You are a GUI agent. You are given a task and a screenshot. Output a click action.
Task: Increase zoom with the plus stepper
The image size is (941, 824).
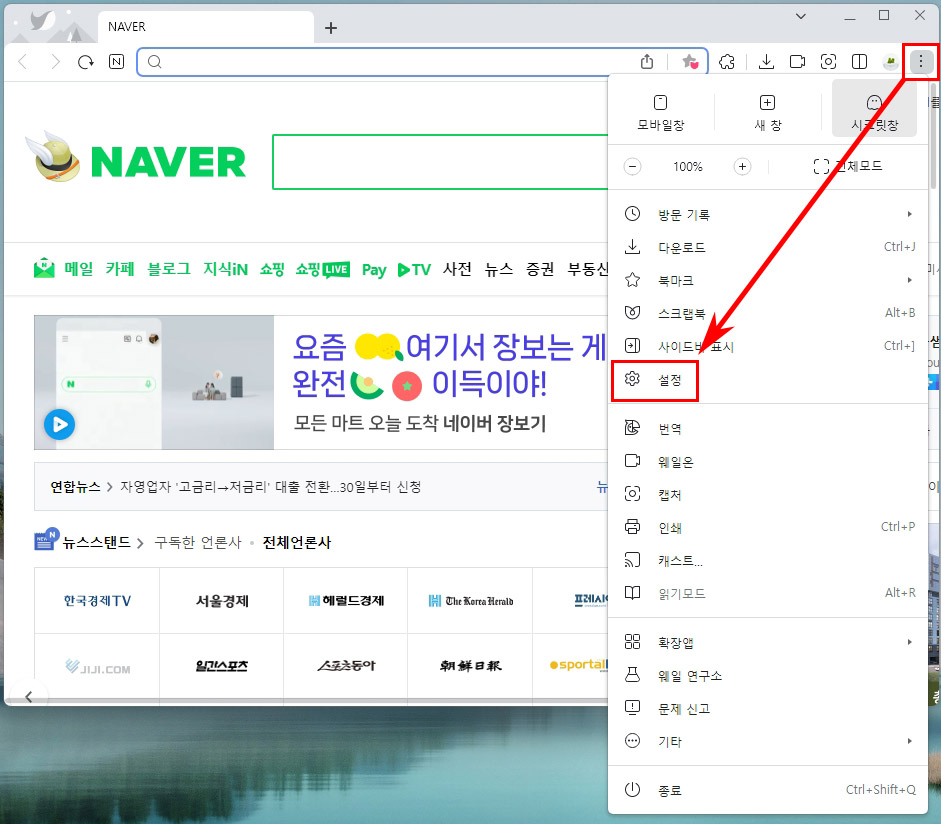coord(742,167)
